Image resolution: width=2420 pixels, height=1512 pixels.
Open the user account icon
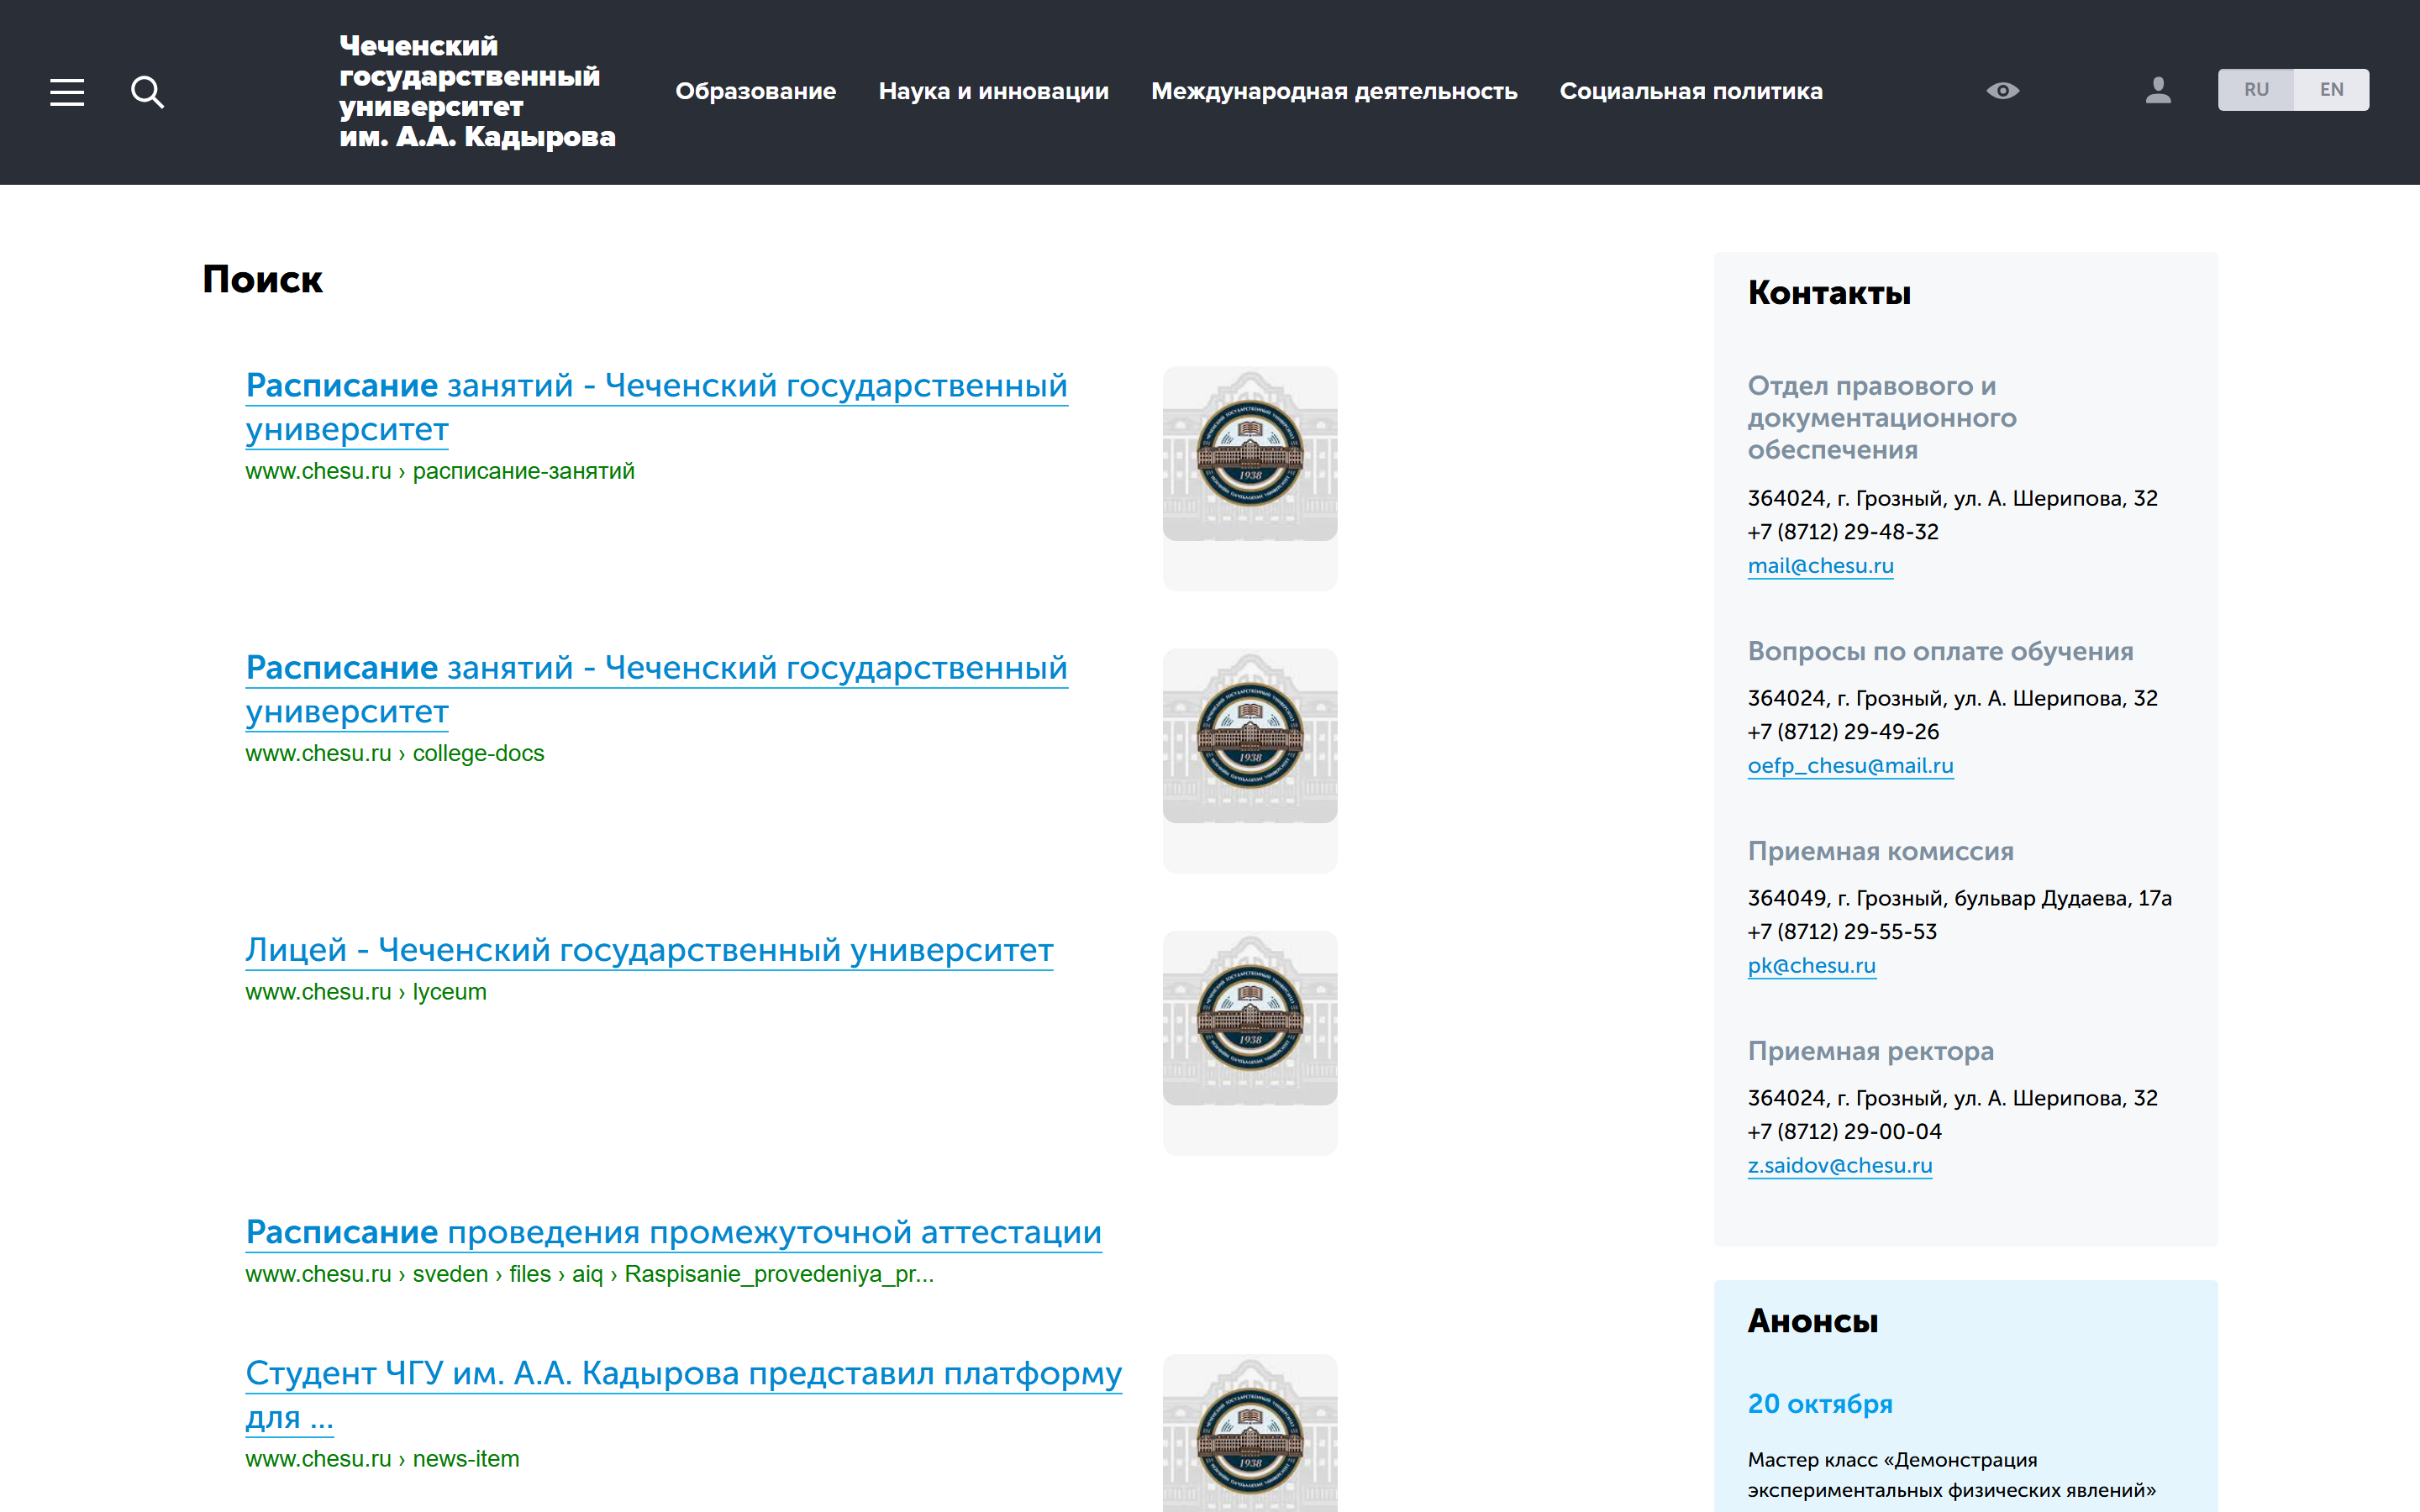tap(2158, 91)
